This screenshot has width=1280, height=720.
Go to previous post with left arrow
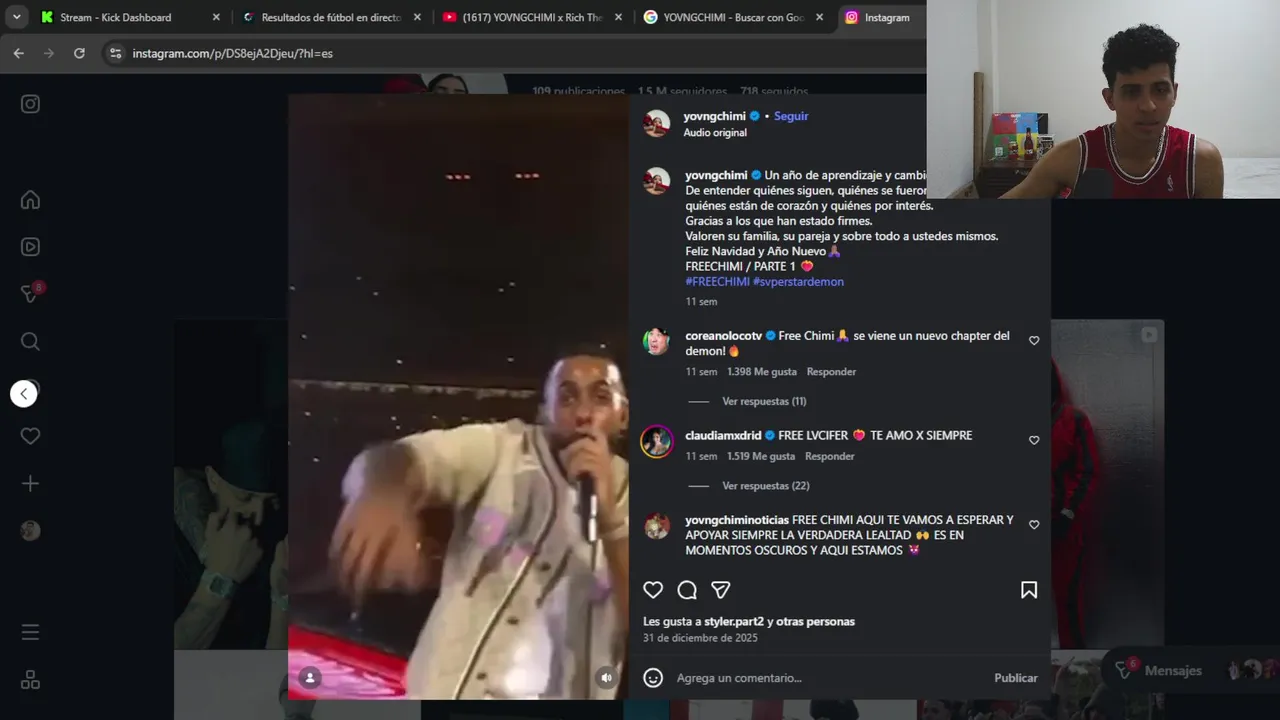click(x=24, y=394)
